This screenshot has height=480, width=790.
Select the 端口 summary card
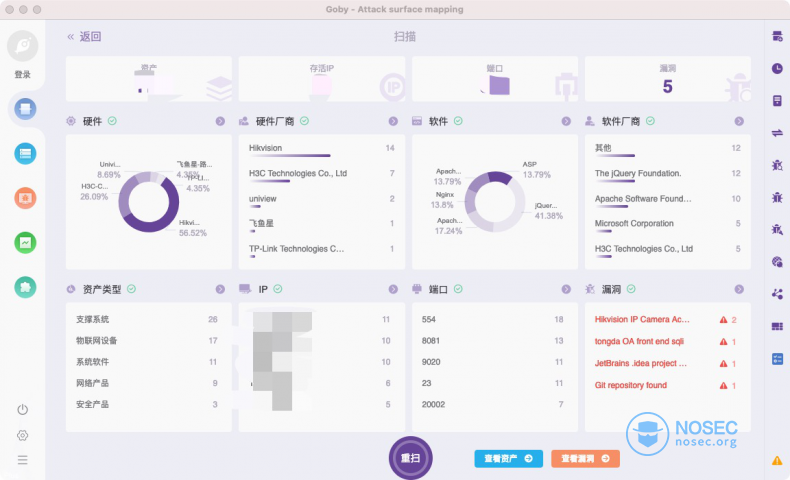point(495,79)
